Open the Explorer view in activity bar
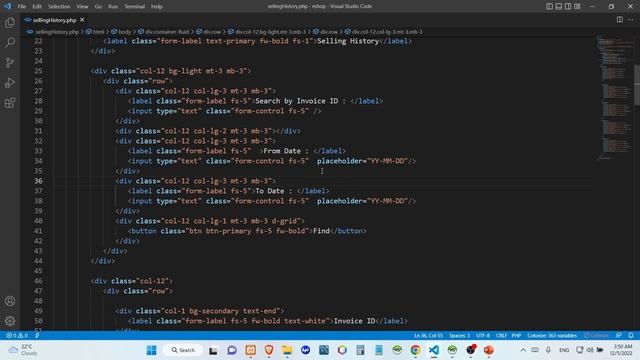 coord(10,22)
